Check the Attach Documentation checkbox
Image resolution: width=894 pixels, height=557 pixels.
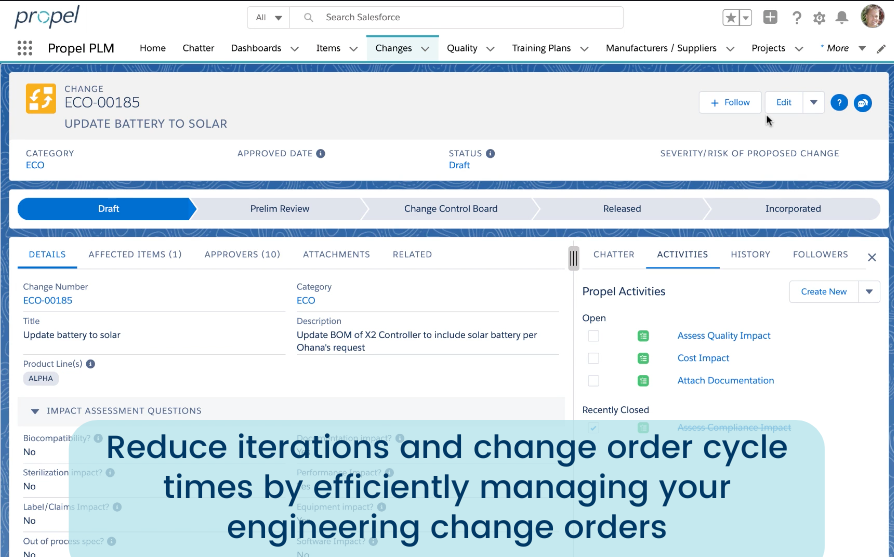point(594,380)
